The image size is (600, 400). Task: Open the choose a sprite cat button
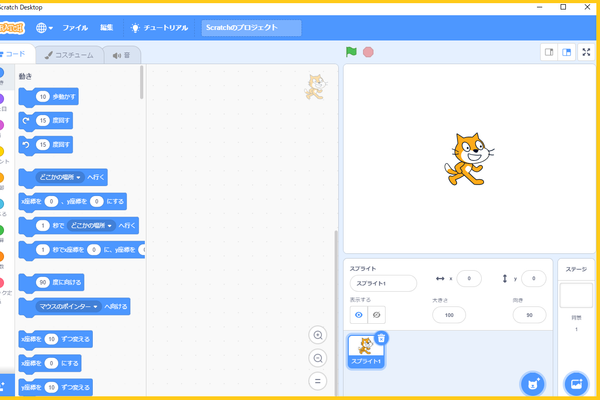[533, 384]
